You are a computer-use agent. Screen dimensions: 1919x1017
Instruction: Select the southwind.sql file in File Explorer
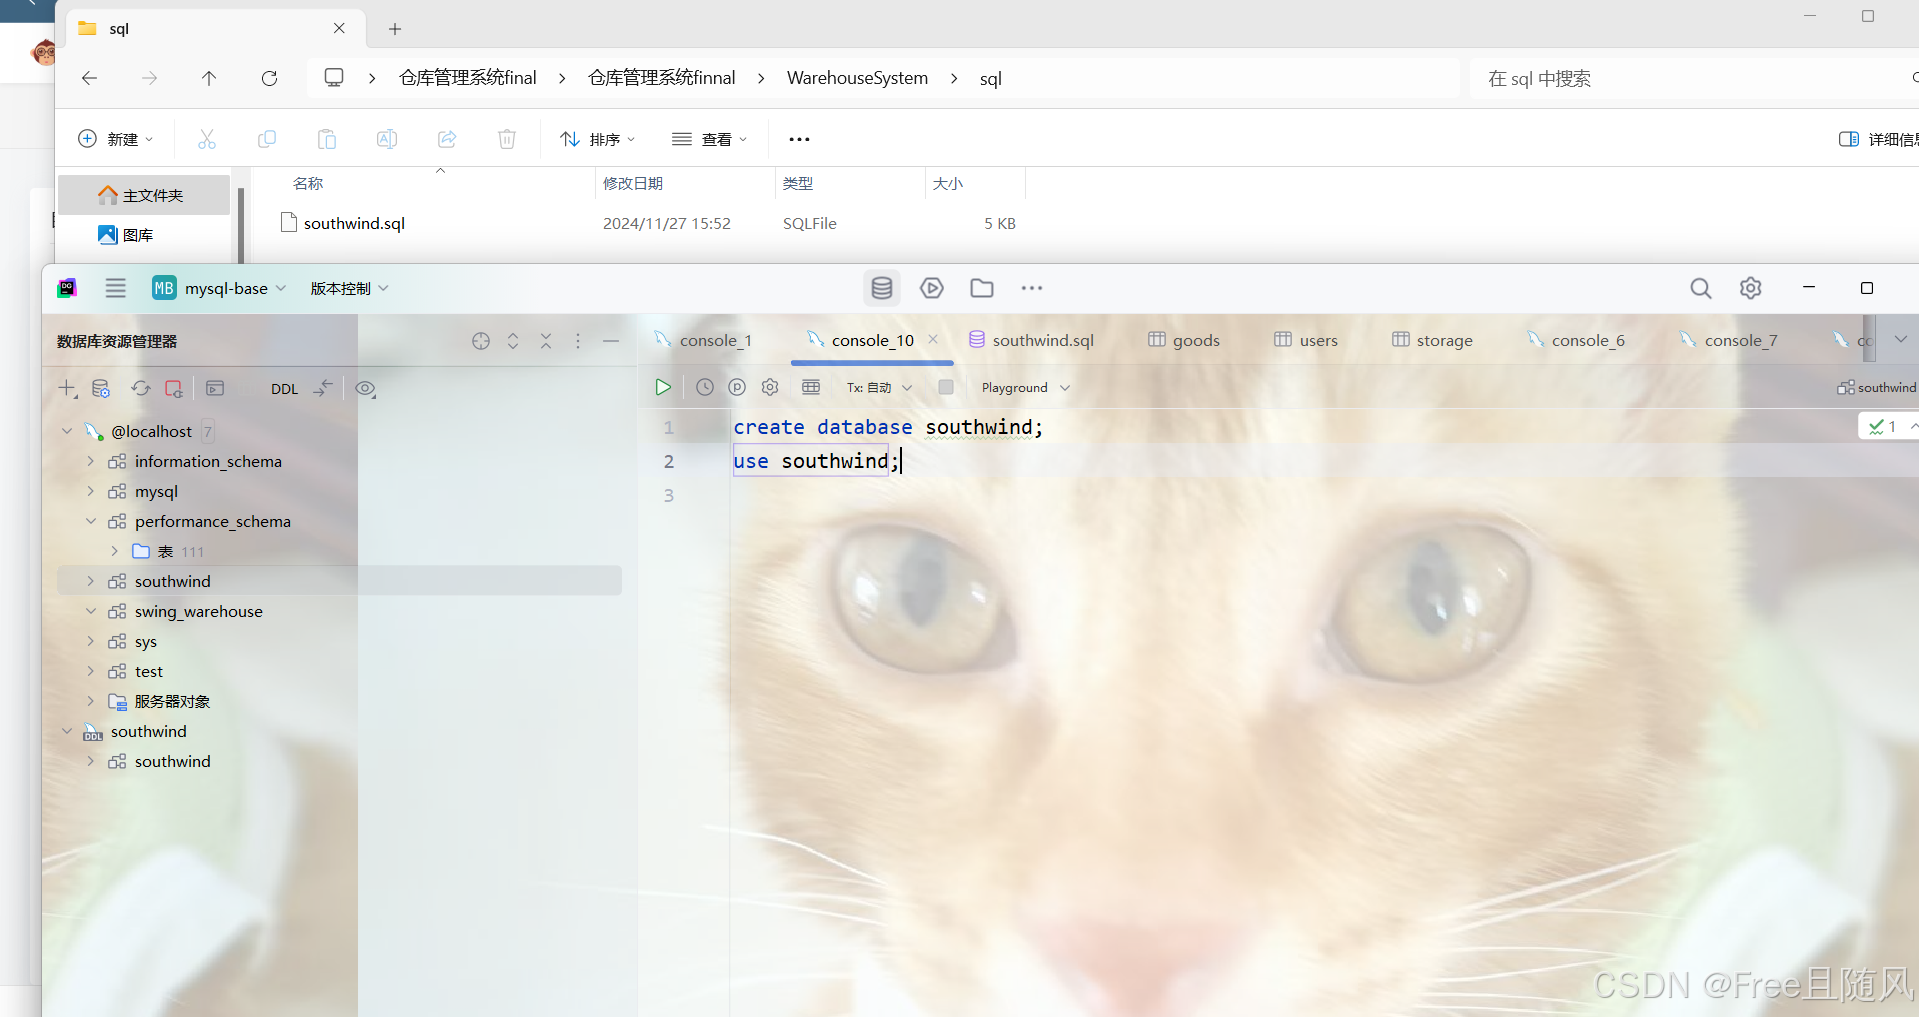(354, 223)
